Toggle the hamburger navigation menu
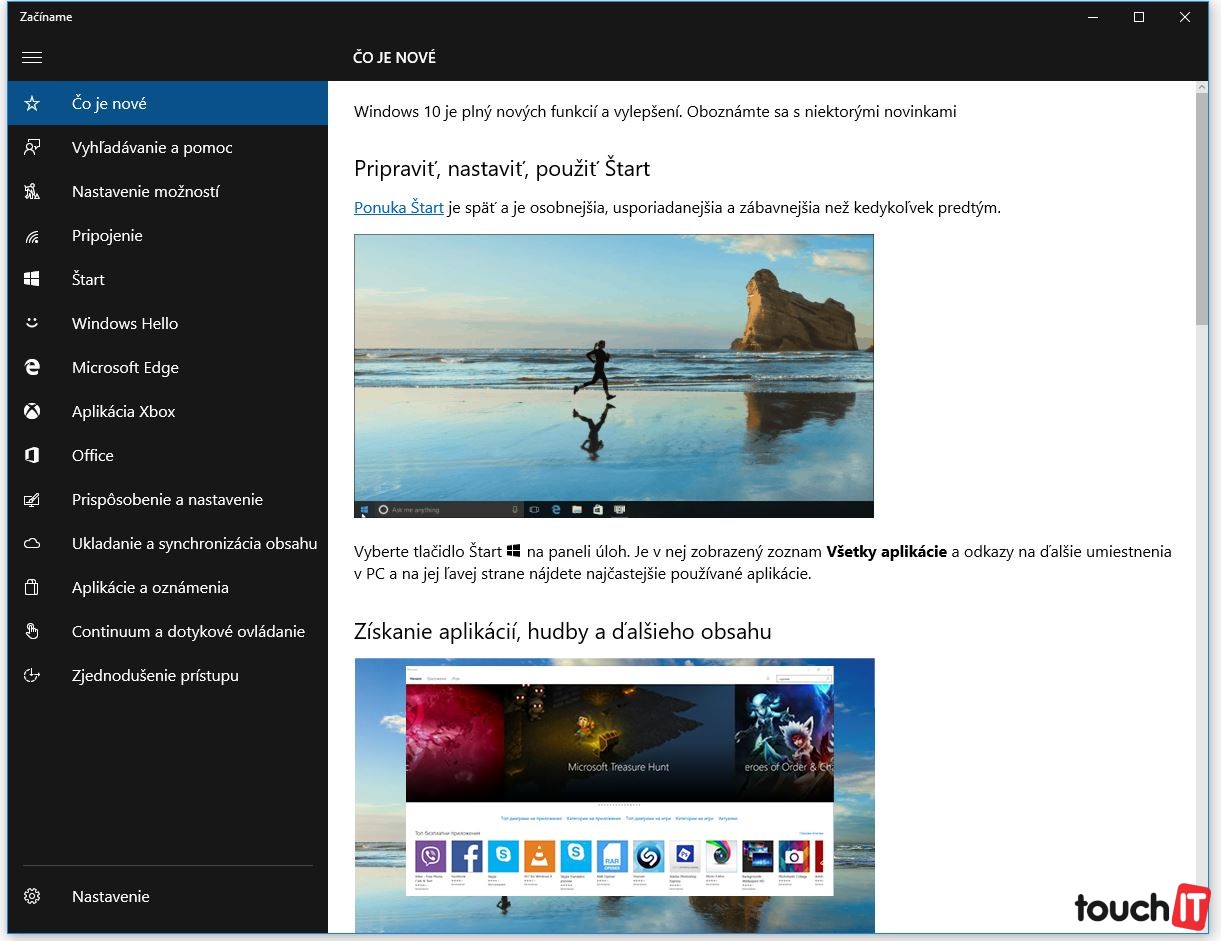 [32, 58]
